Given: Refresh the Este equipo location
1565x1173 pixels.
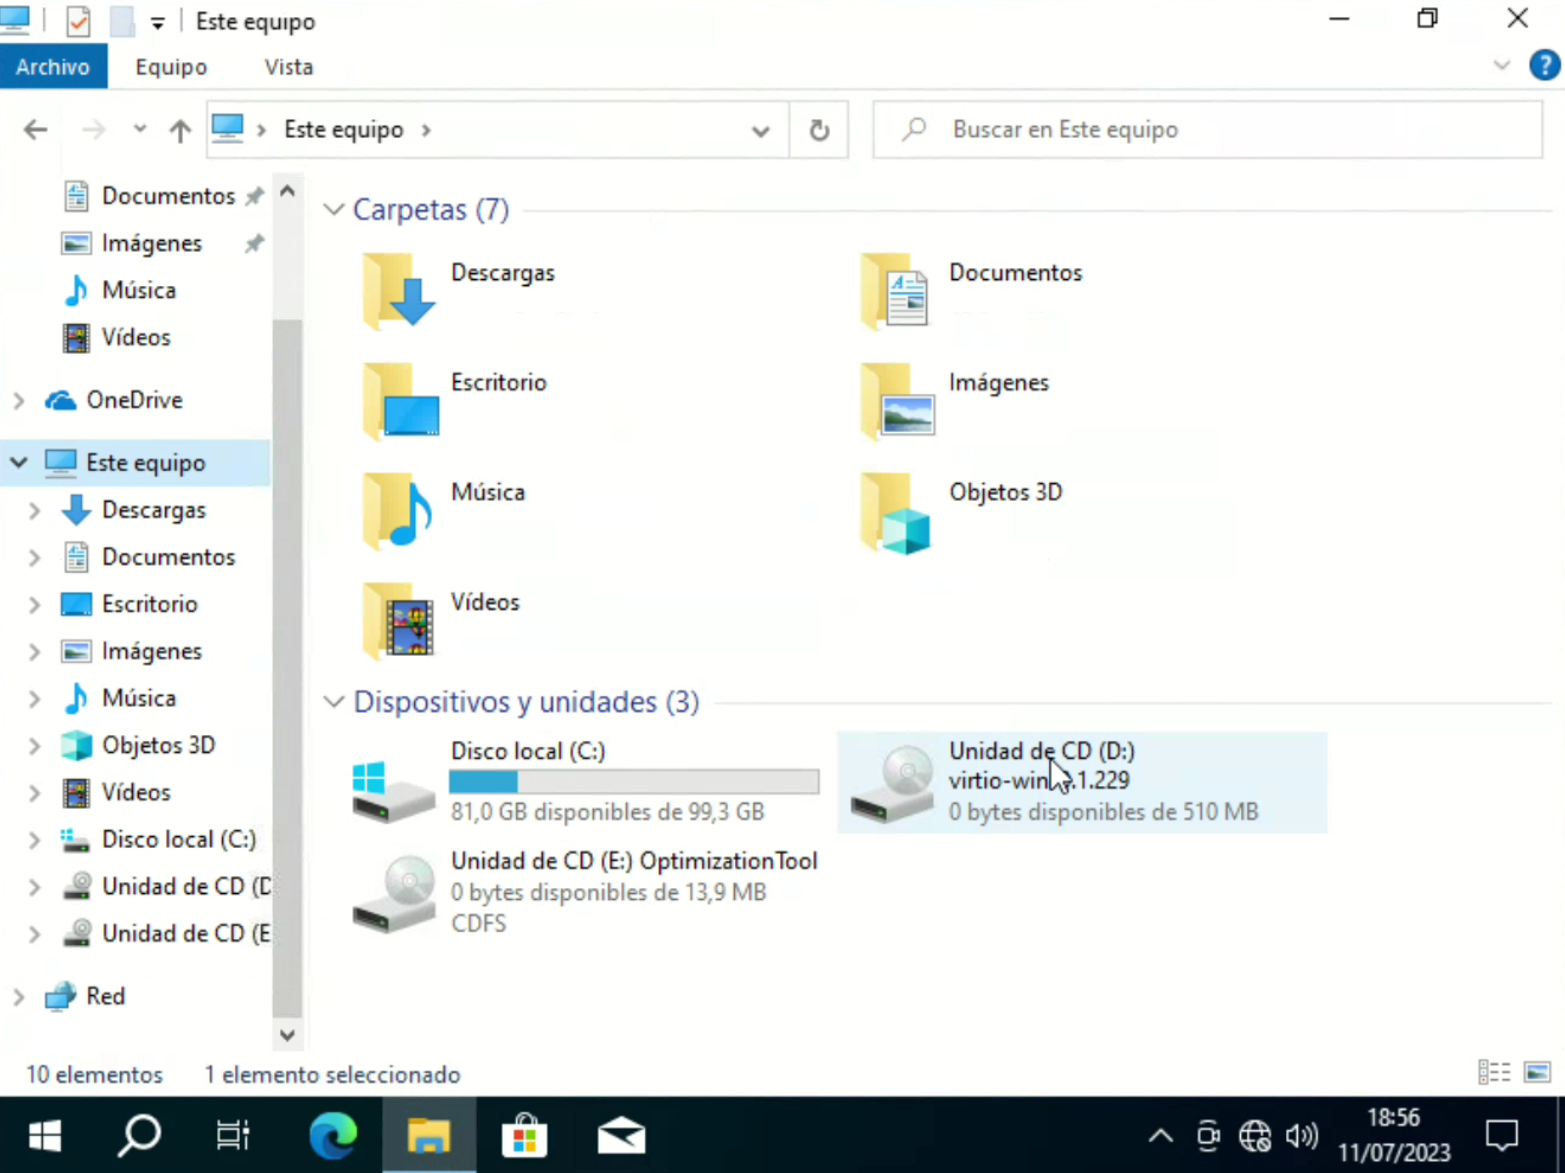Looking at the screenshot, I should coord(819,130).
